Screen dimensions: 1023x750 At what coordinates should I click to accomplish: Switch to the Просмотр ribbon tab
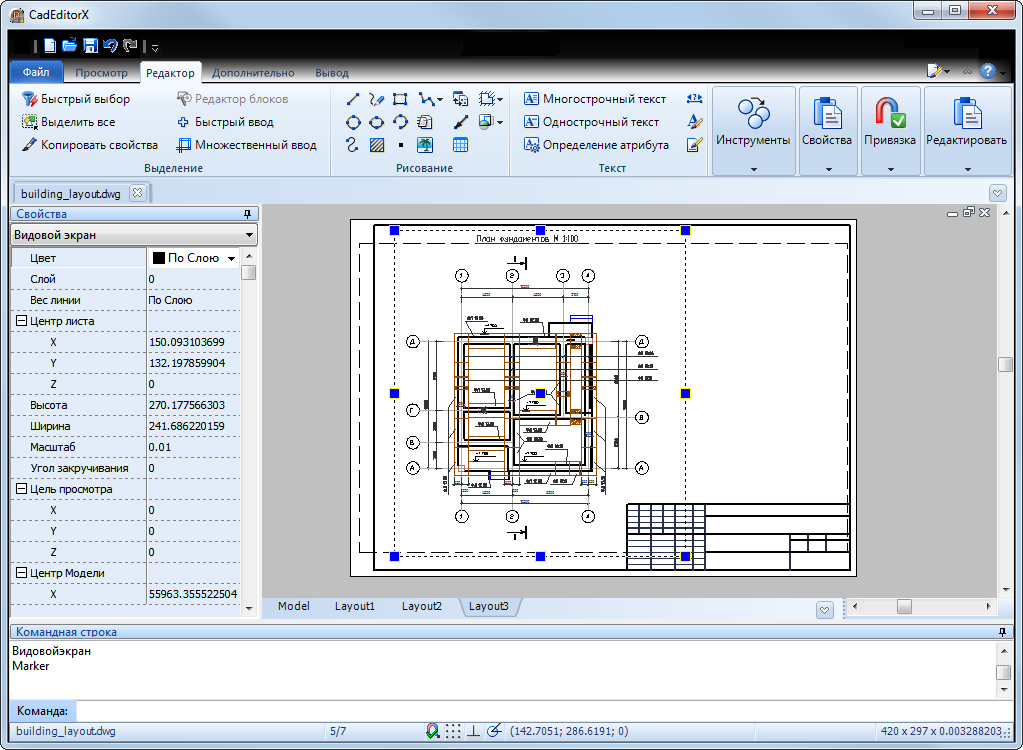tap(101, 73)
